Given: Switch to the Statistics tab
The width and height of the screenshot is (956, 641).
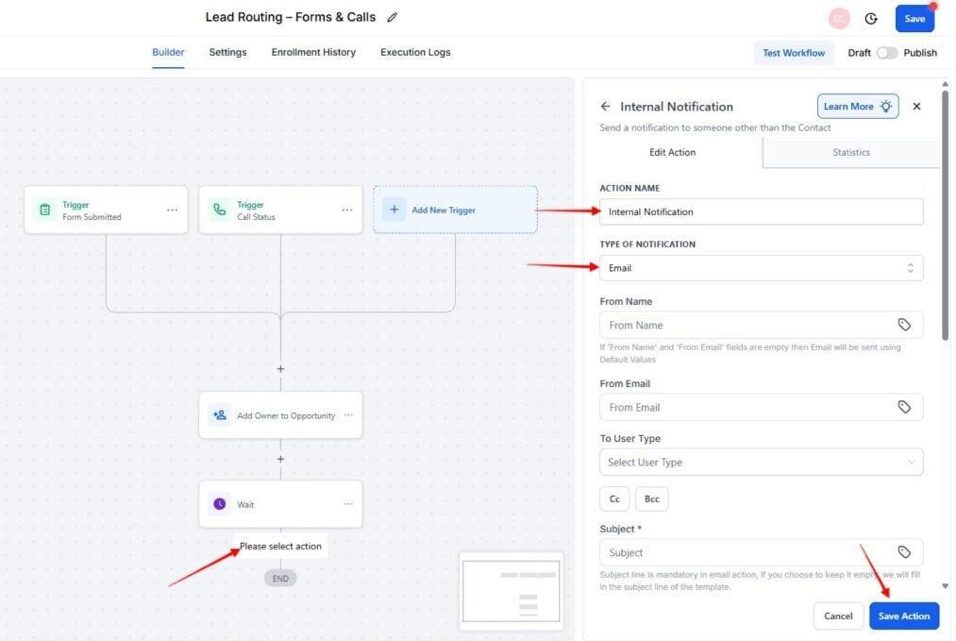Looking at the screenshot, I should [851, 153].
